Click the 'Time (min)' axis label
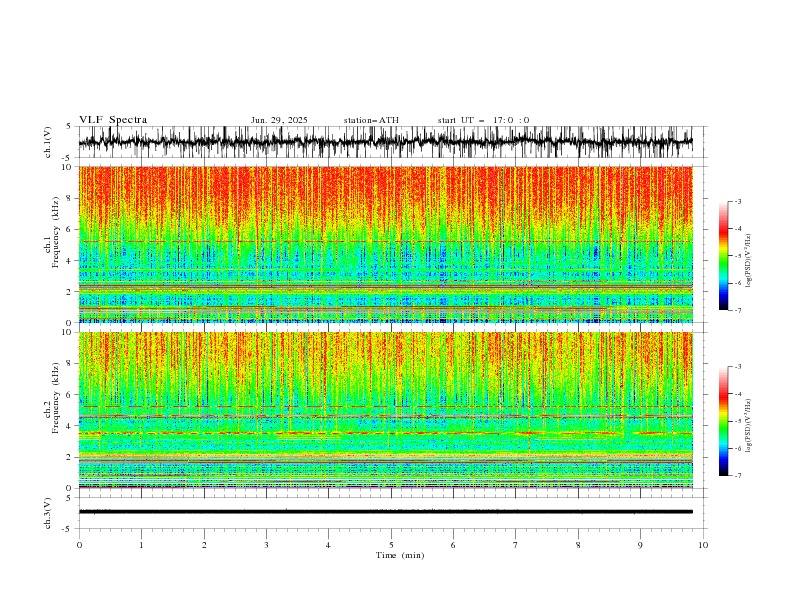 click(x=400, y=555)
